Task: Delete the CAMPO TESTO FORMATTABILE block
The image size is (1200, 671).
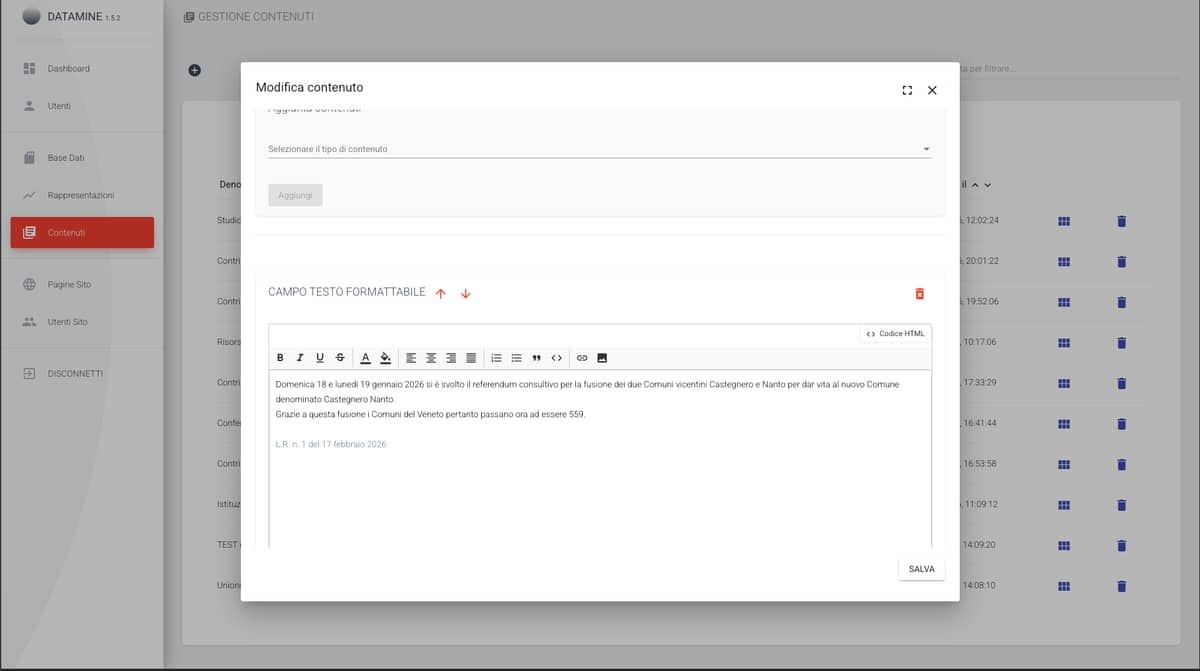Action: click(920, 293)
